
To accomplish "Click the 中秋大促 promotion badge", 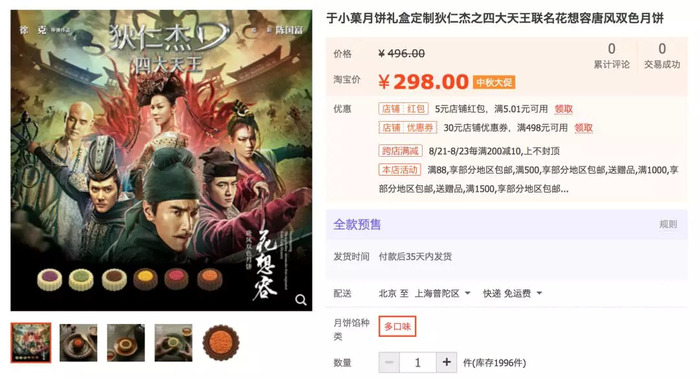I will 494,82.
